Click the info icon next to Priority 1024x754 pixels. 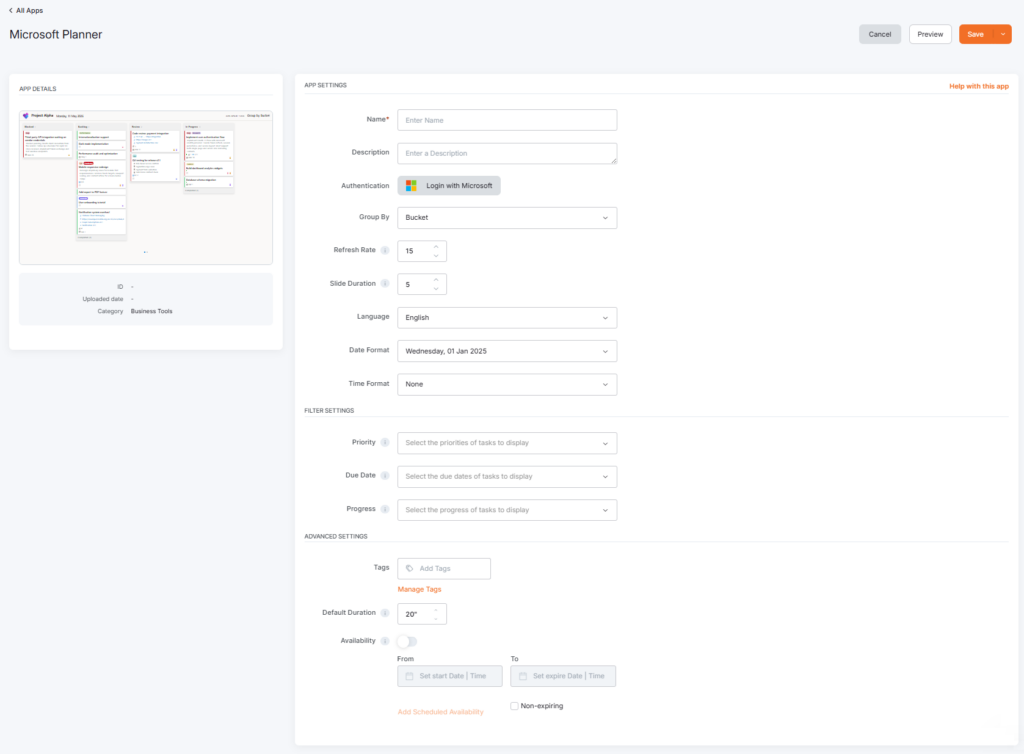point(385,443)
